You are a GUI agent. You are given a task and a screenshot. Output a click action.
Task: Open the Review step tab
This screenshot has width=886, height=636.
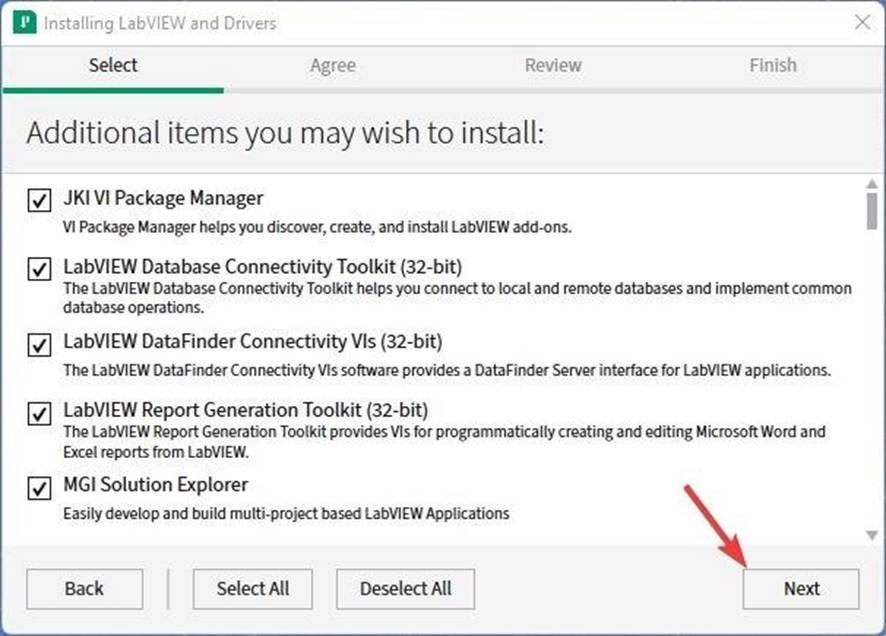coord(553,66)
